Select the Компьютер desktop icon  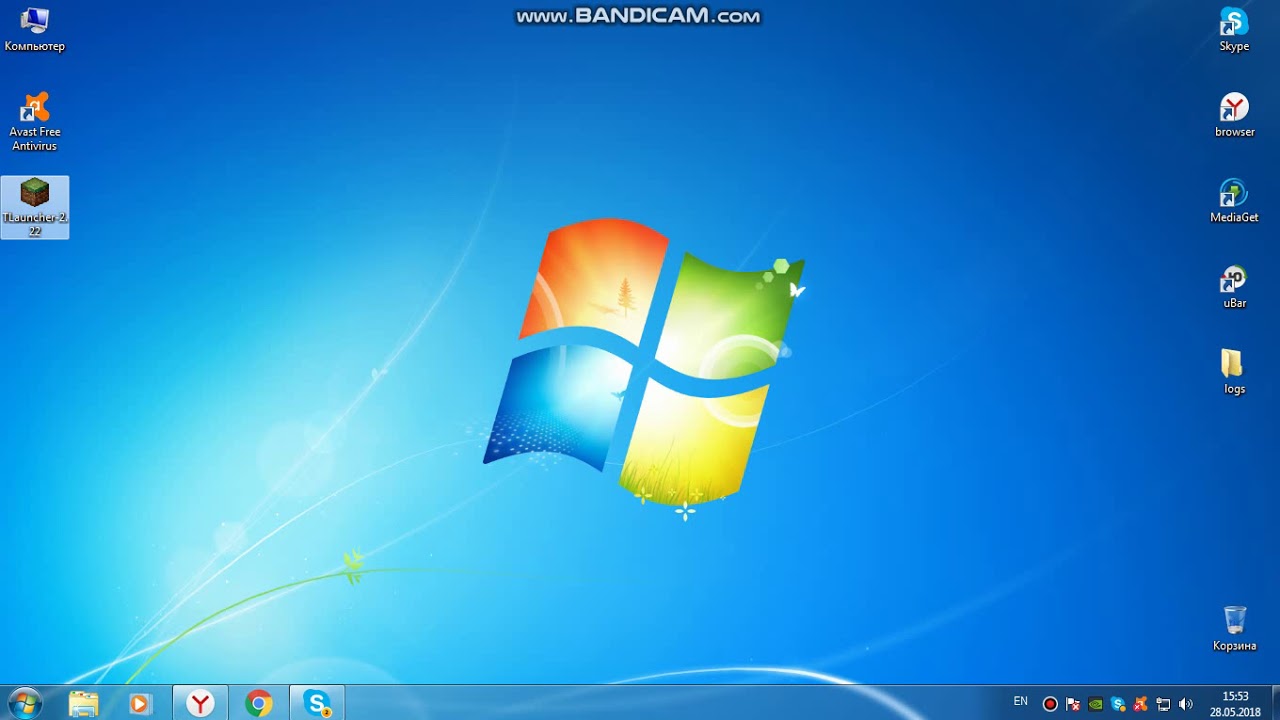[x=35, y=30]
